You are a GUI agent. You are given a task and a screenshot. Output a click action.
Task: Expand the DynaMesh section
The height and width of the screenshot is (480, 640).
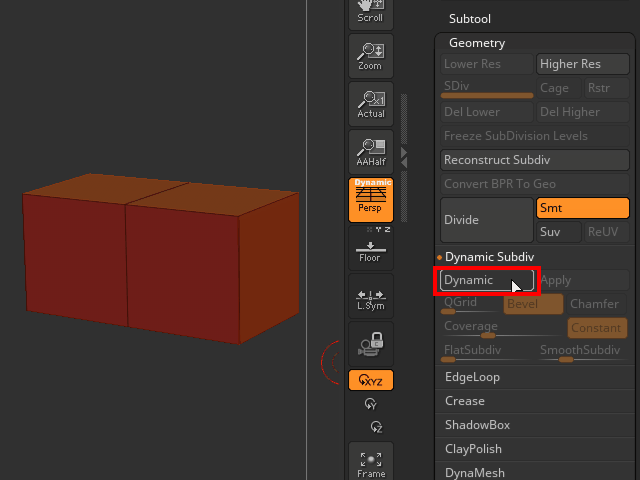[474, 473]
